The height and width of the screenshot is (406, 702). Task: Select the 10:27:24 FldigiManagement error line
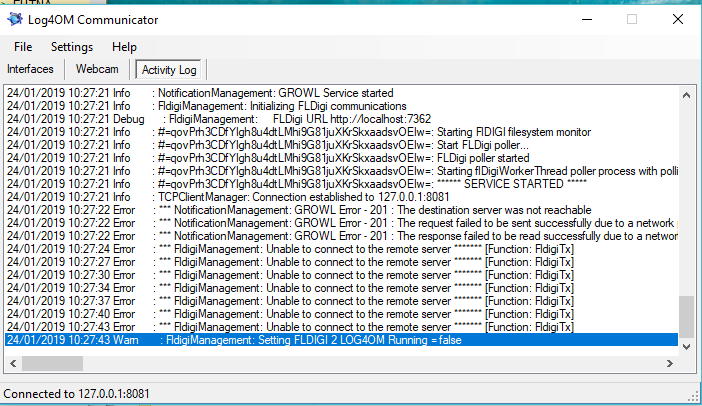pos(342,249)
